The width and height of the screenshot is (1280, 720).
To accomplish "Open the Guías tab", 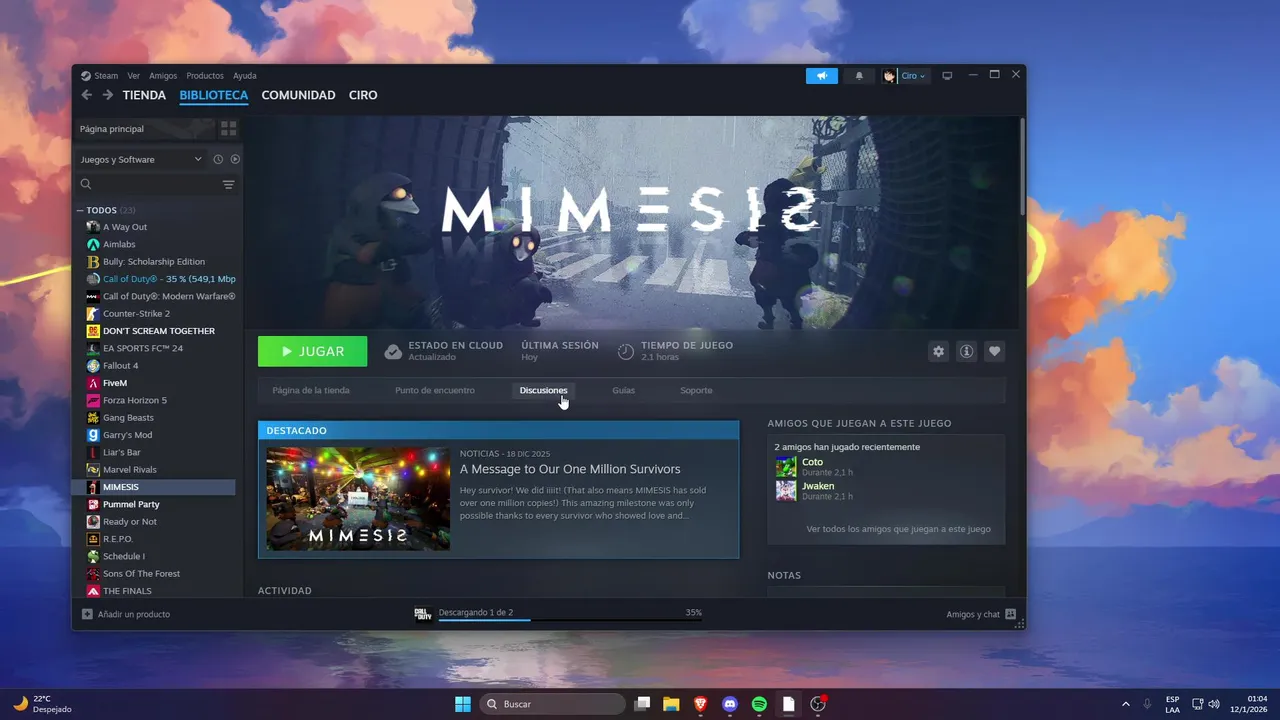I will coord(623,390).
